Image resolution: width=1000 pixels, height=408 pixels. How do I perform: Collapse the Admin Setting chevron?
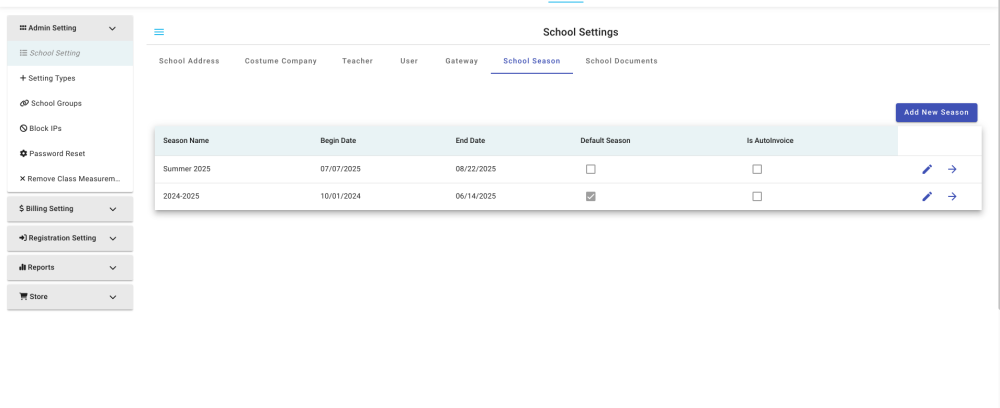coord(113,28)
